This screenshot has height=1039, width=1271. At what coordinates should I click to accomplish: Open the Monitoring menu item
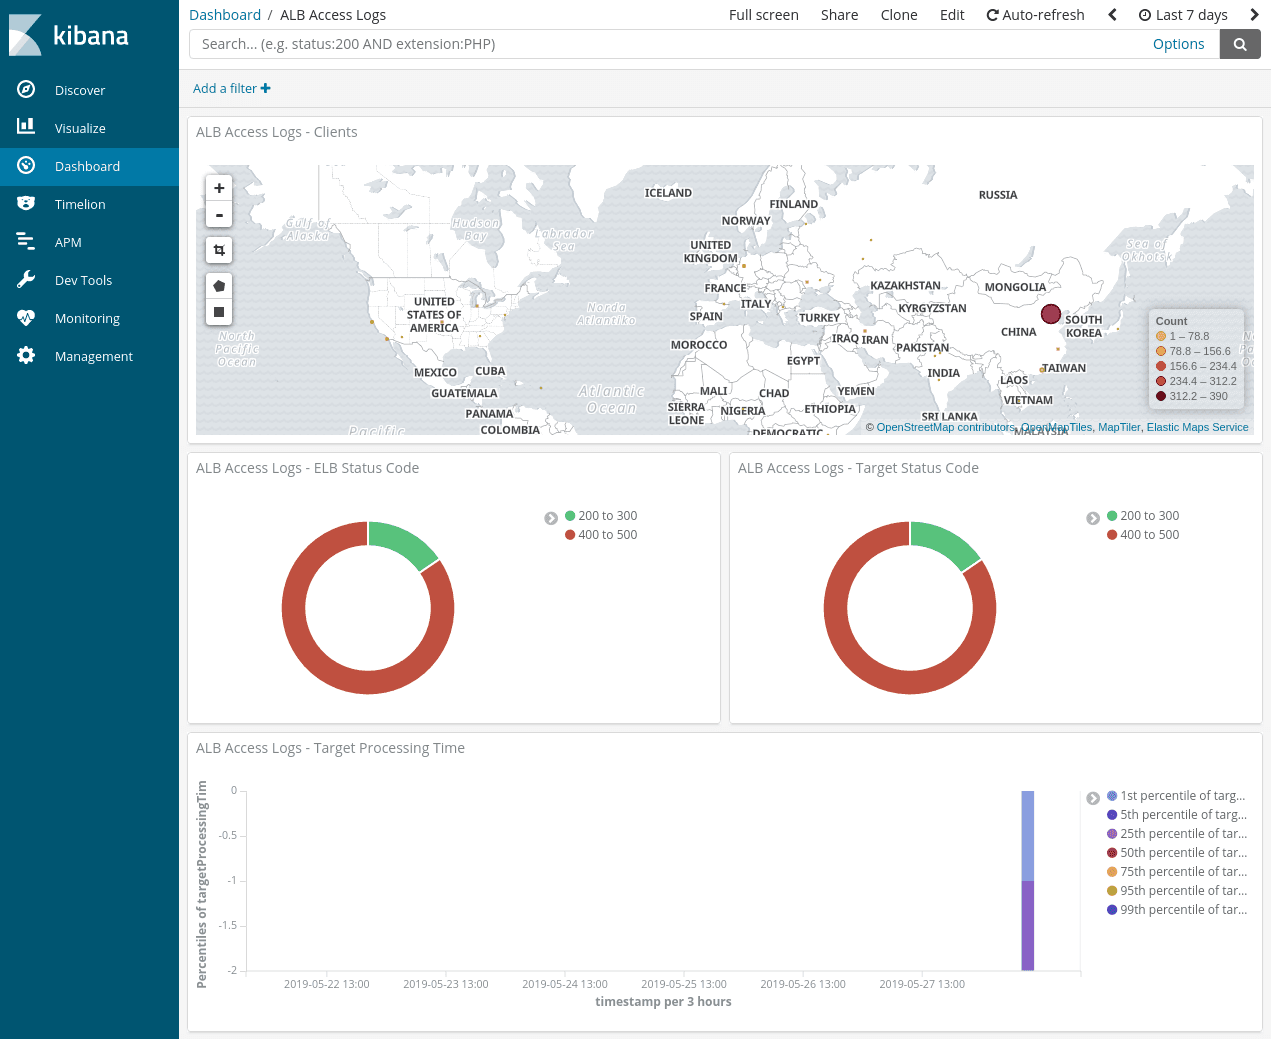(89, 318)
